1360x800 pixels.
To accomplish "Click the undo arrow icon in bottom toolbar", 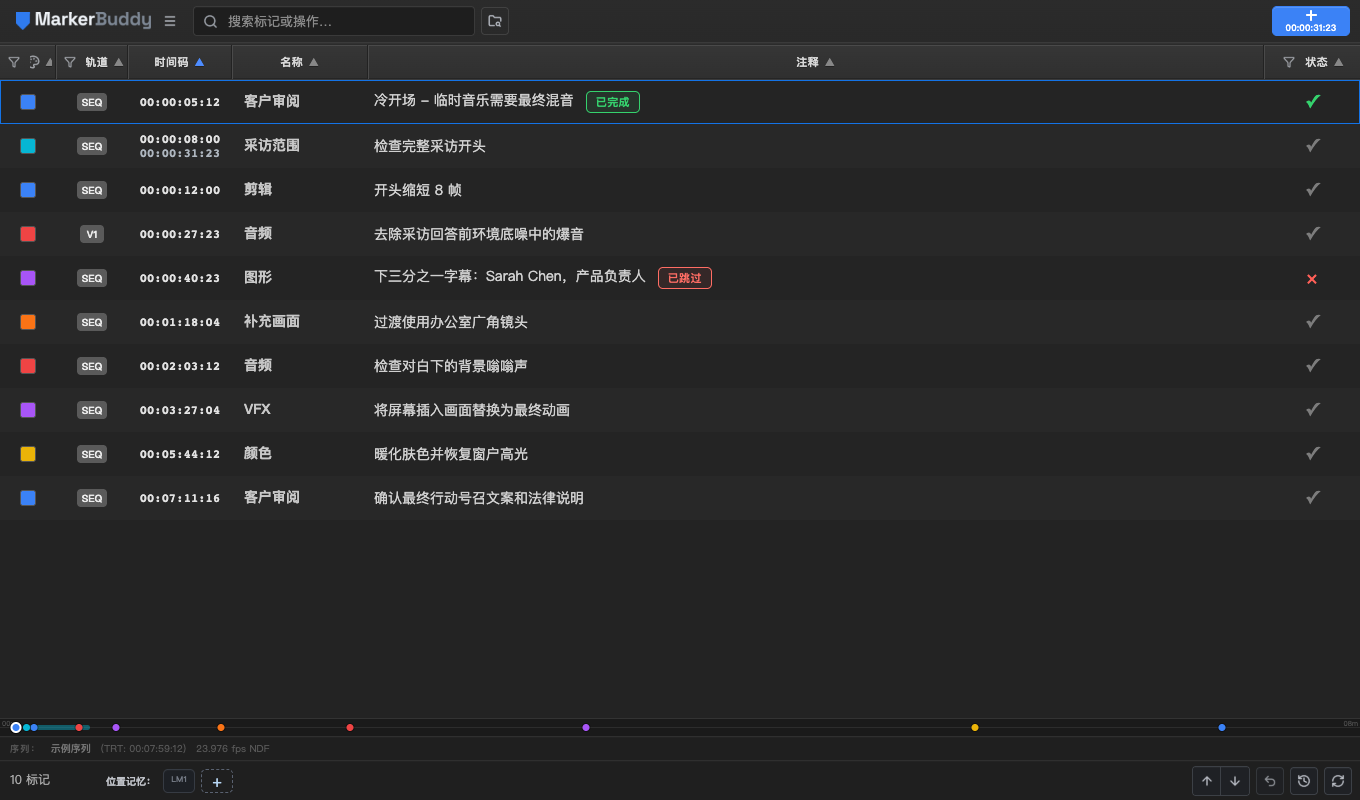I will [x=1270, y=781].
